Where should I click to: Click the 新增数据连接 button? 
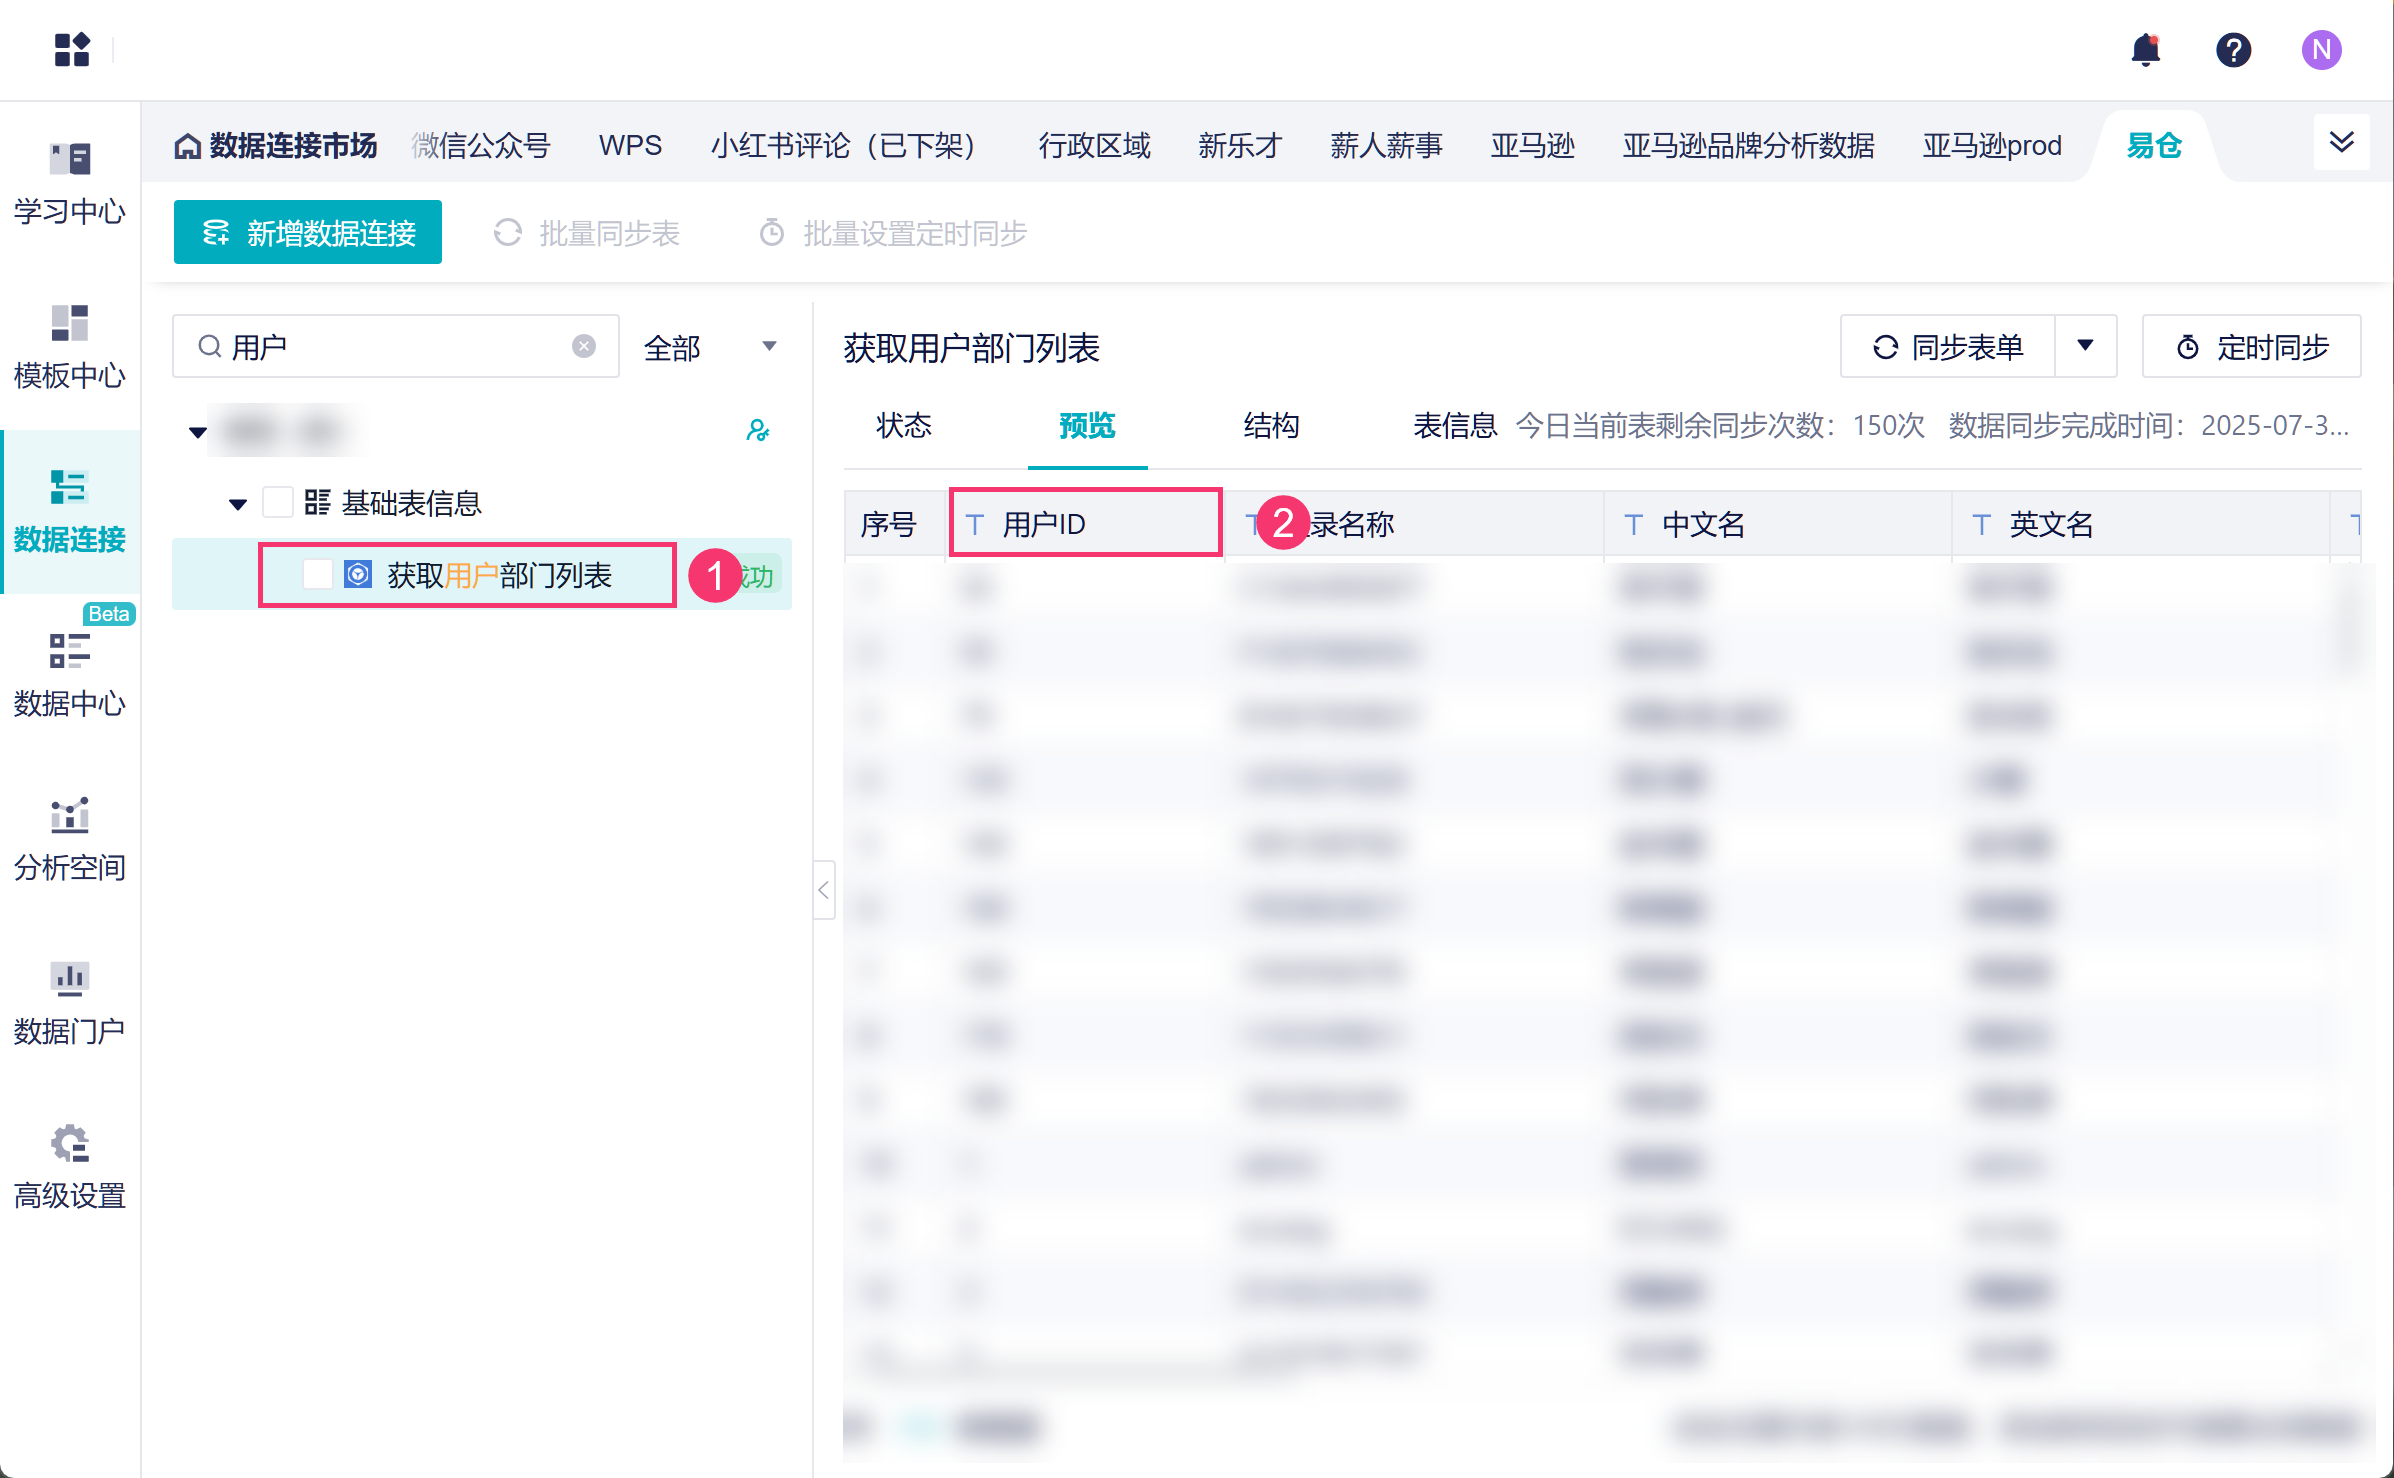(308, 233)
